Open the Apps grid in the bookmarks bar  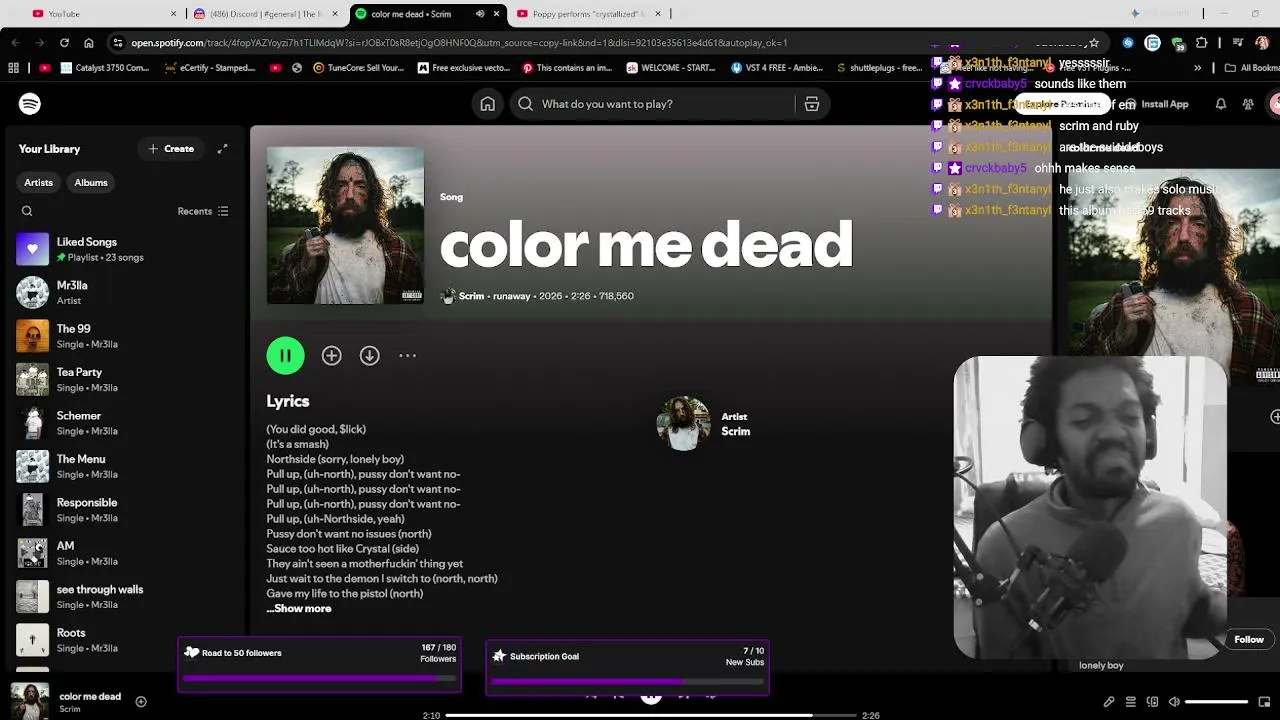pos(13,68)
